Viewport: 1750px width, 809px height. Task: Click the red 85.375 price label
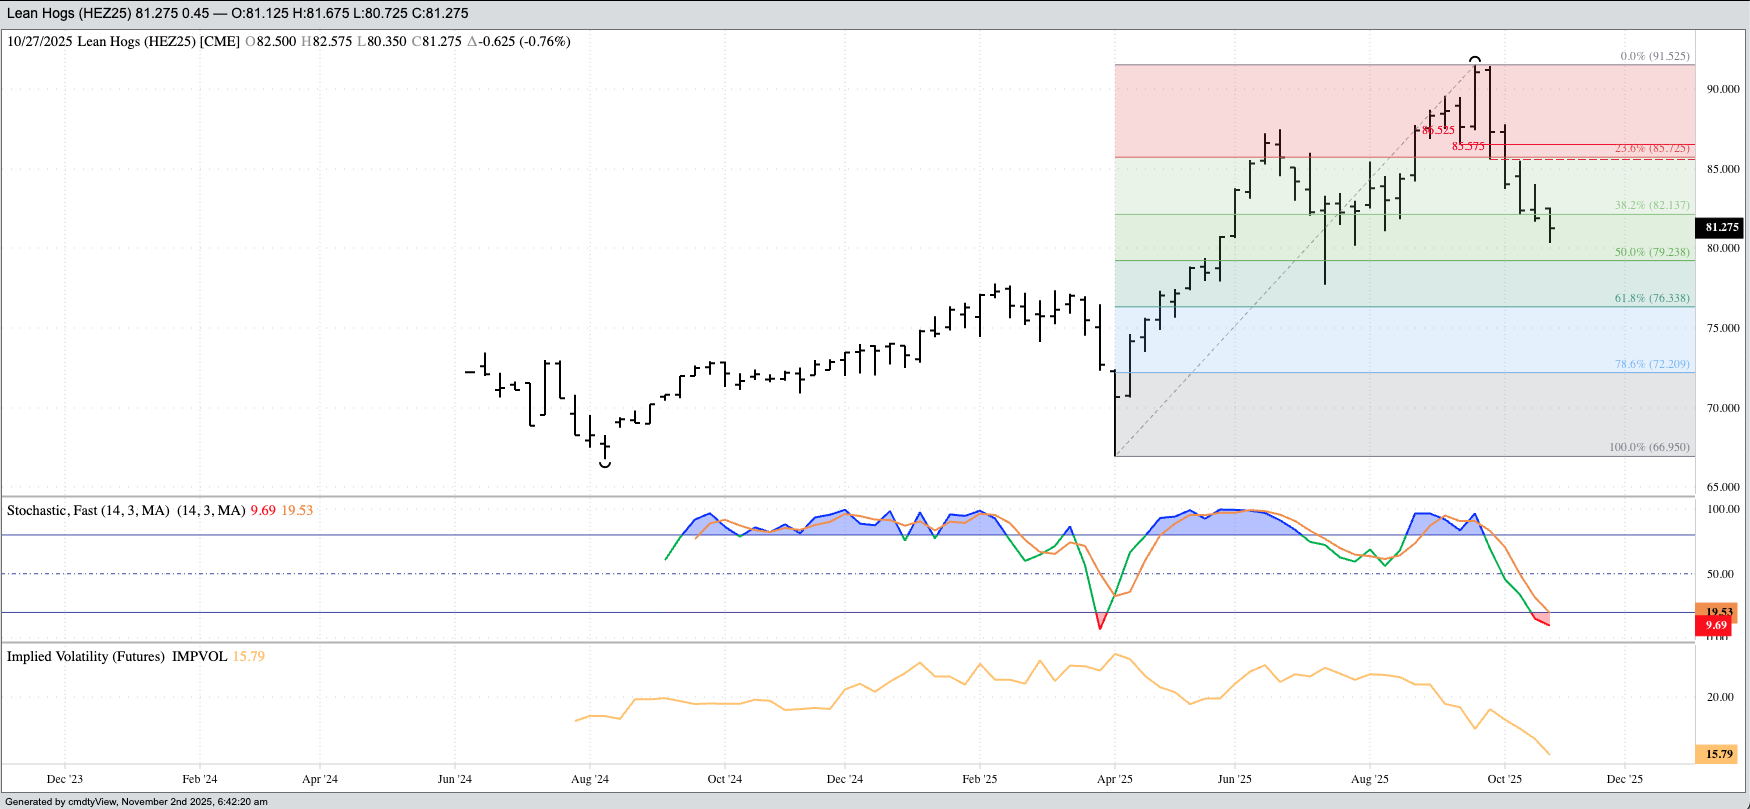tap(1468, 146)
